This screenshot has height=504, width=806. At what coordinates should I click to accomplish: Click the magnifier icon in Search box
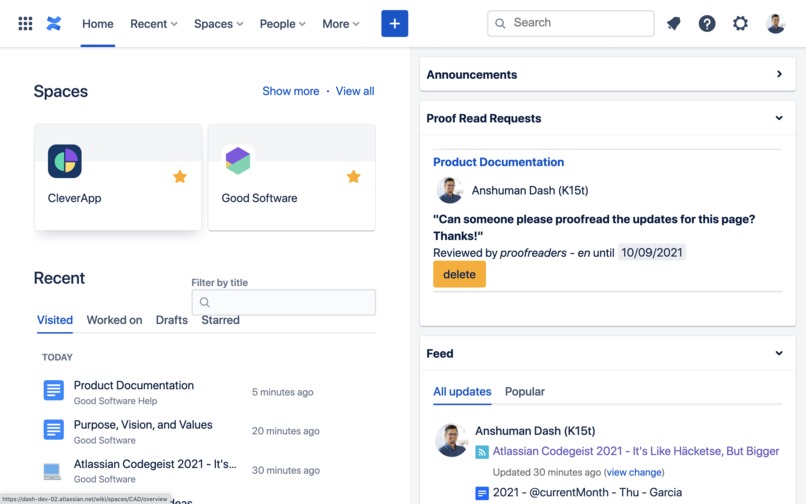pos(500,23)
